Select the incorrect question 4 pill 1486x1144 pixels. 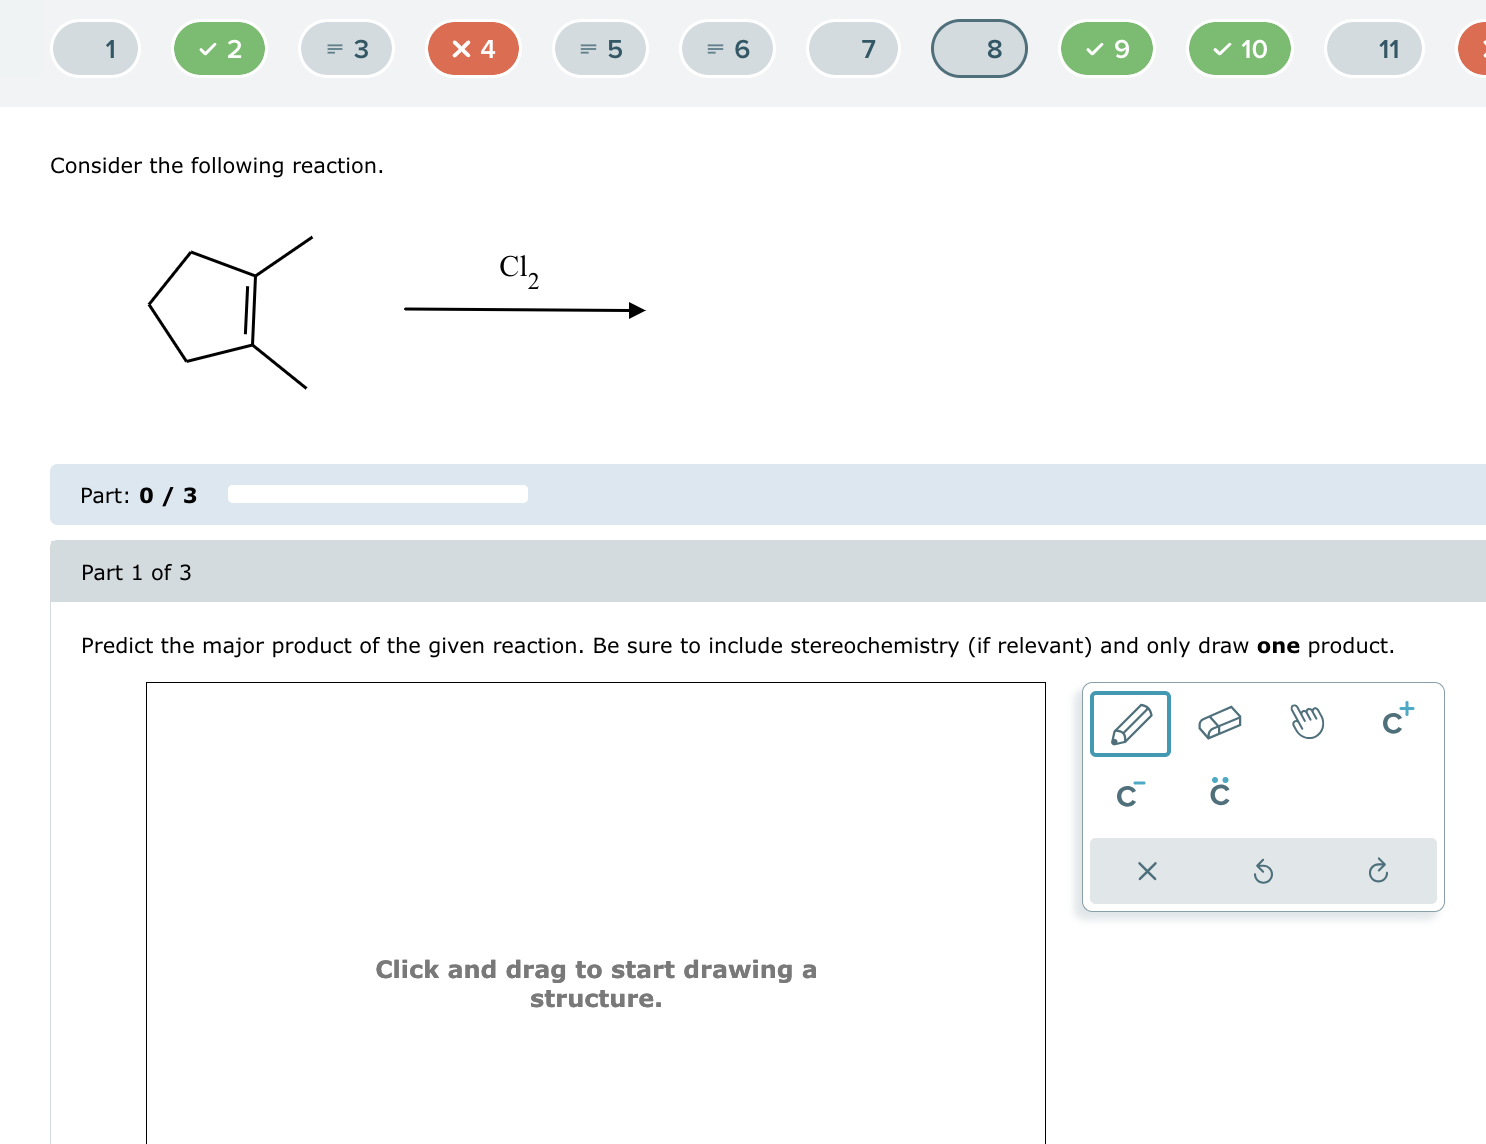click(x=473, y=48)
